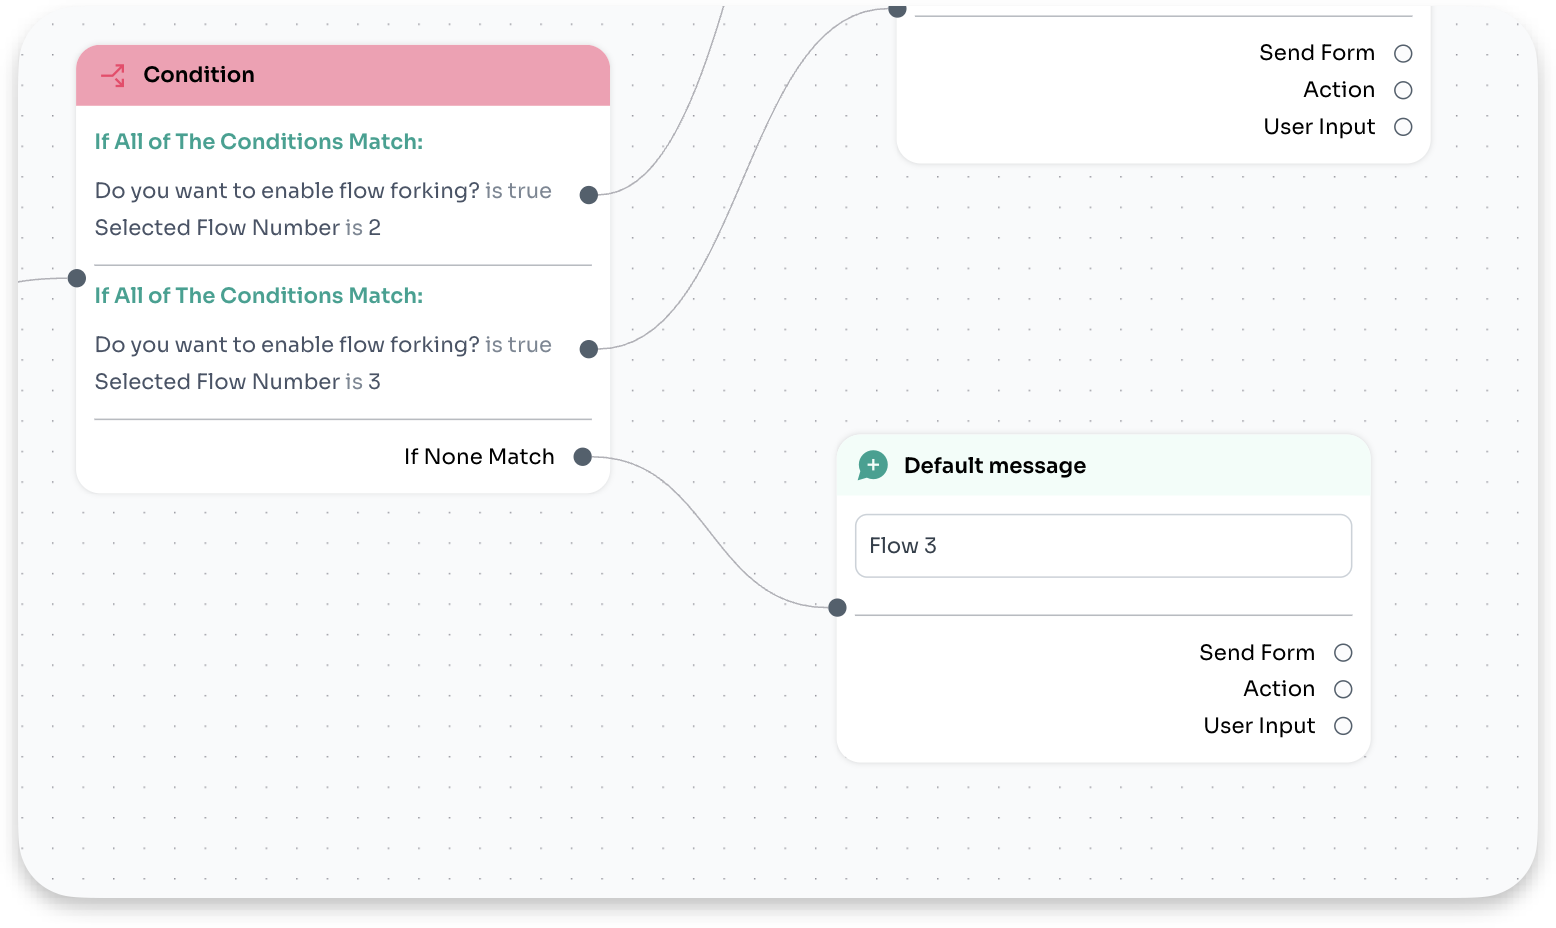The width and height of the screenshot is (1556, 928).
Task: Click the Default message chat bubble icon
Action: (x=873, y=465)
